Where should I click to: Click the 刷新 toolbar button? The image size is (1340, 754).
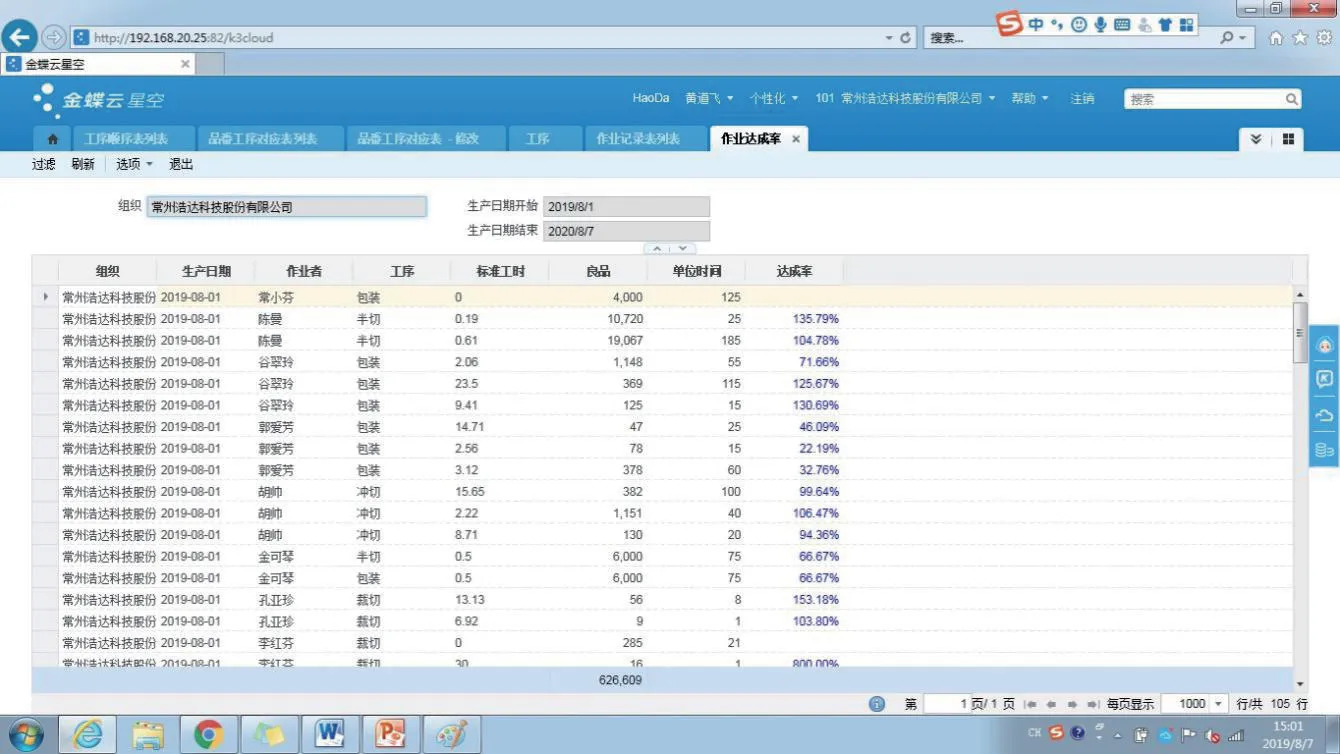(83, 164)
